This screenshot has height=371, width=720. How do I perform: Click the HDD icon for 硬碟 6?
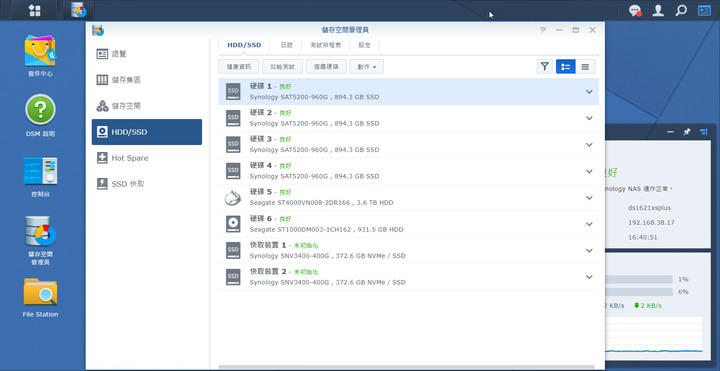[233, 224]
